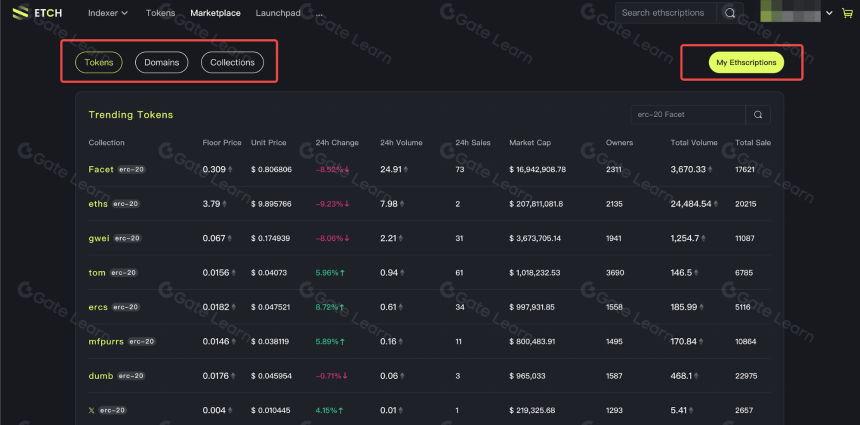Viewport: 860px width, 425px height.
Task: Sort by 24h Change column header
Action: [337, 143]
